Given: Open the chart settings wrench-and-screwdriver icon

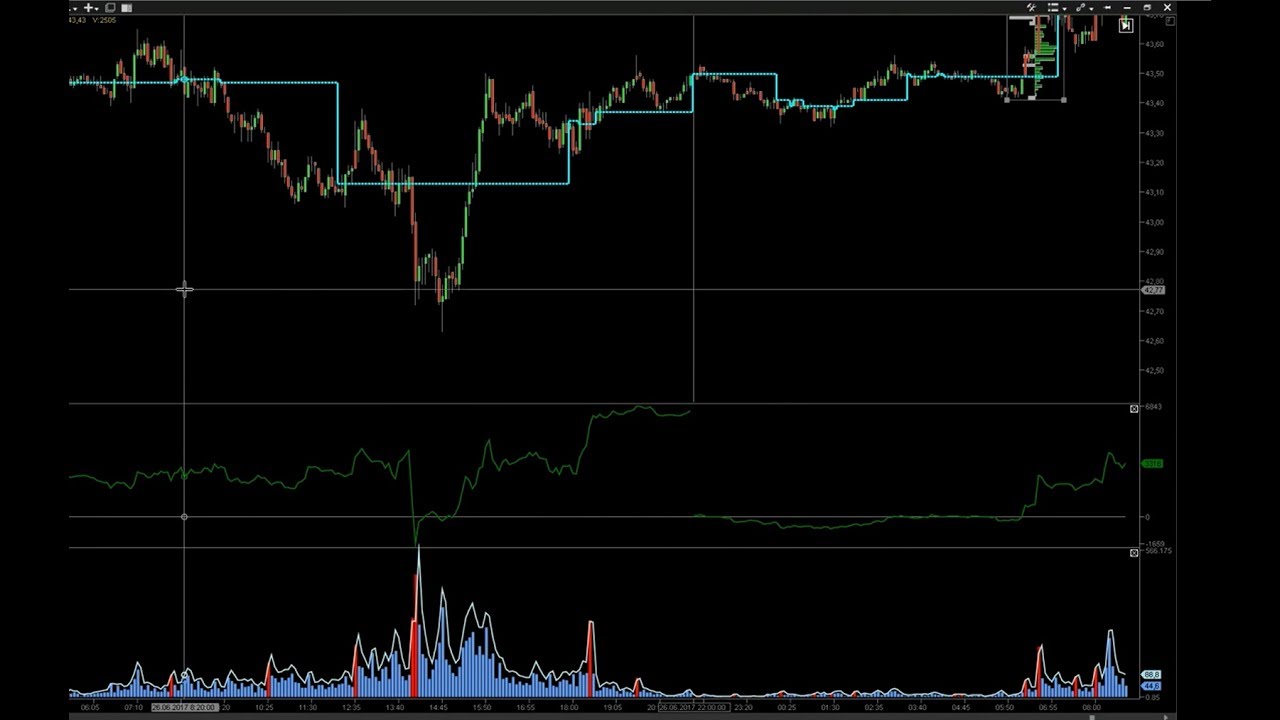Looking at the screenshot, I should pyautogui.click(x=1032, y=8).
